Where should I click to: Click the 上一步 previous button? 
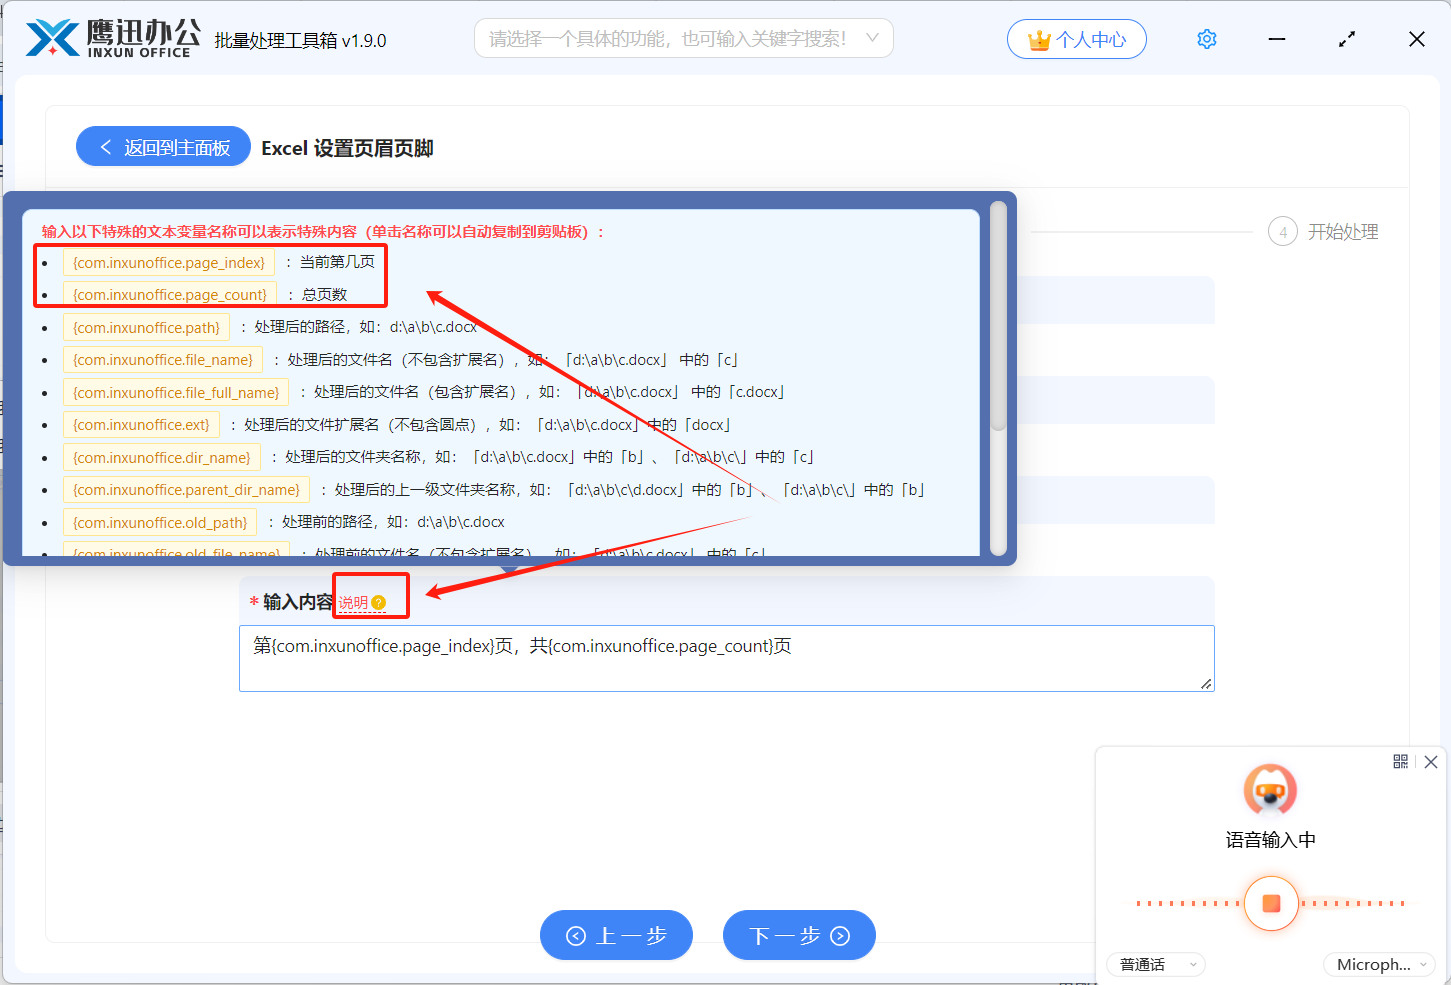pyautogui.click(x=616, y=935)
